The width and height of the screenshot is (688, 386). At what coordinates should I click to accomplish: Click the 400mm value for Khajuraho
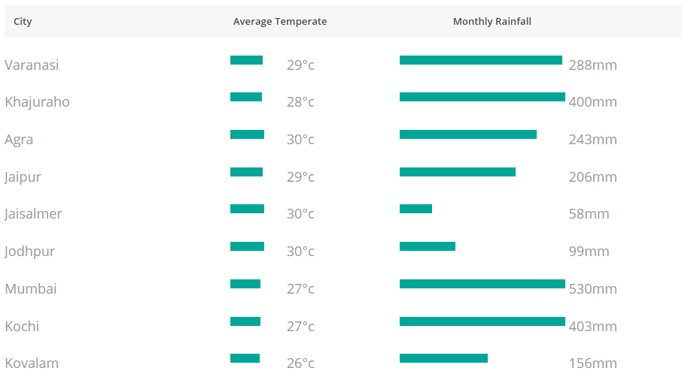pos(593,102)
